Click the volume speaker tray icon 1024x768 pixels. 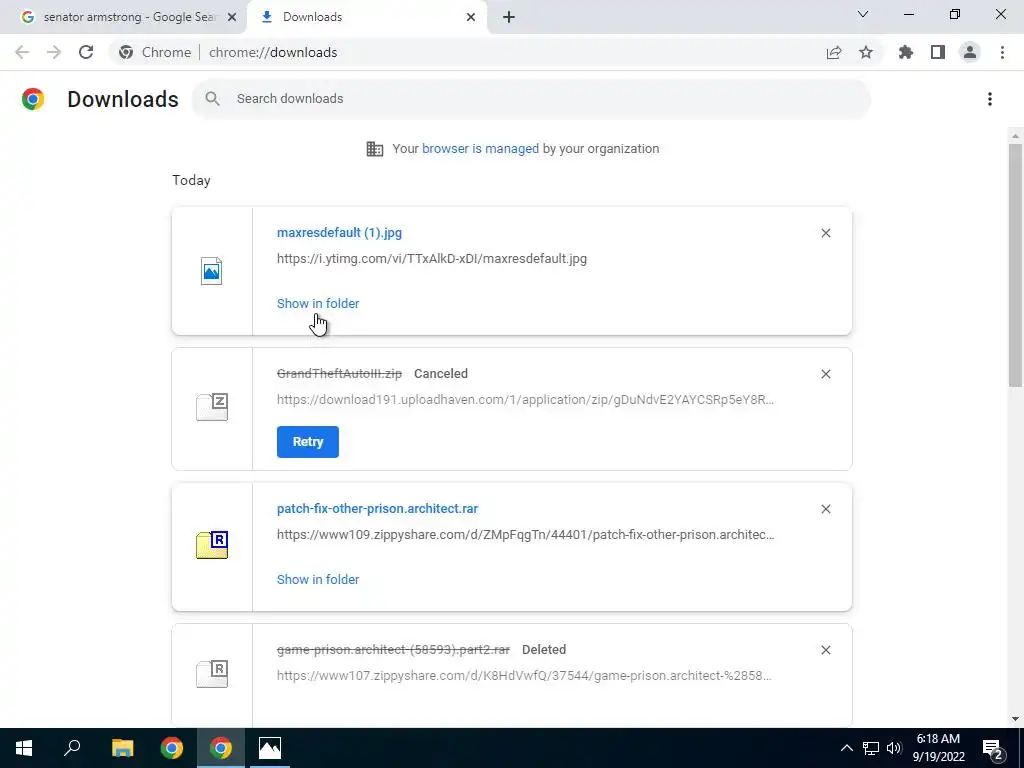pyautogui.click(x=894, y=748)
